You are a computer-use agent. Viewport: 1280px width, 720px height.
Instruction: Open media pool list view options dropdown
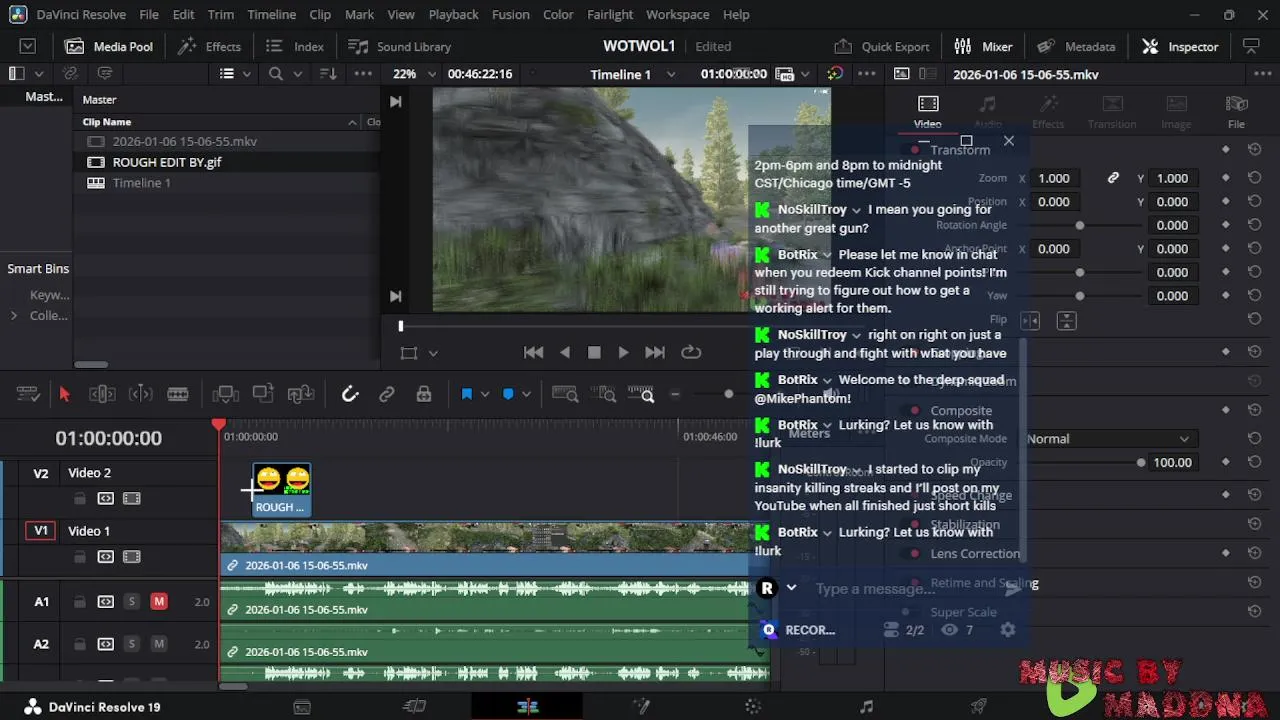tap(234, 74)
